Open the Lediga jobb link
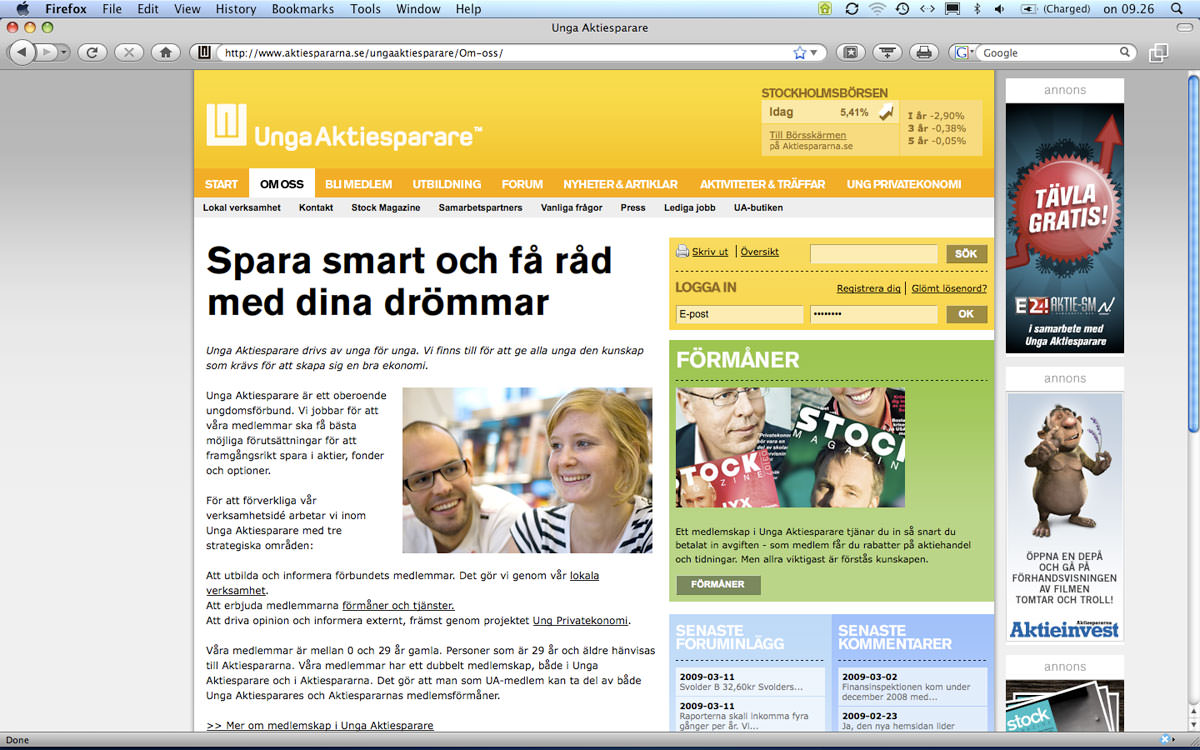The width and height of the screenshot is (1200, 750). pos(690,208)
